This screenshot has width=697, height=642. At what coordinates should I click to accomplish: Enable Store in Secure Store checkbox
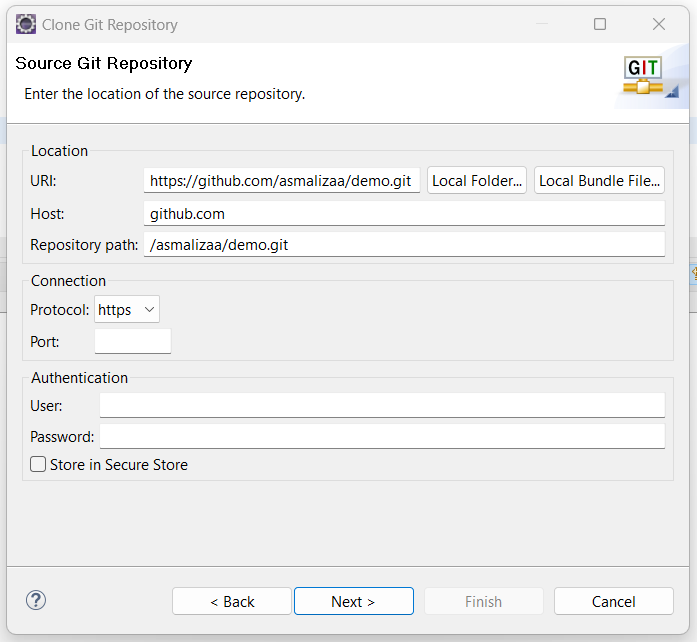(39, 464)
